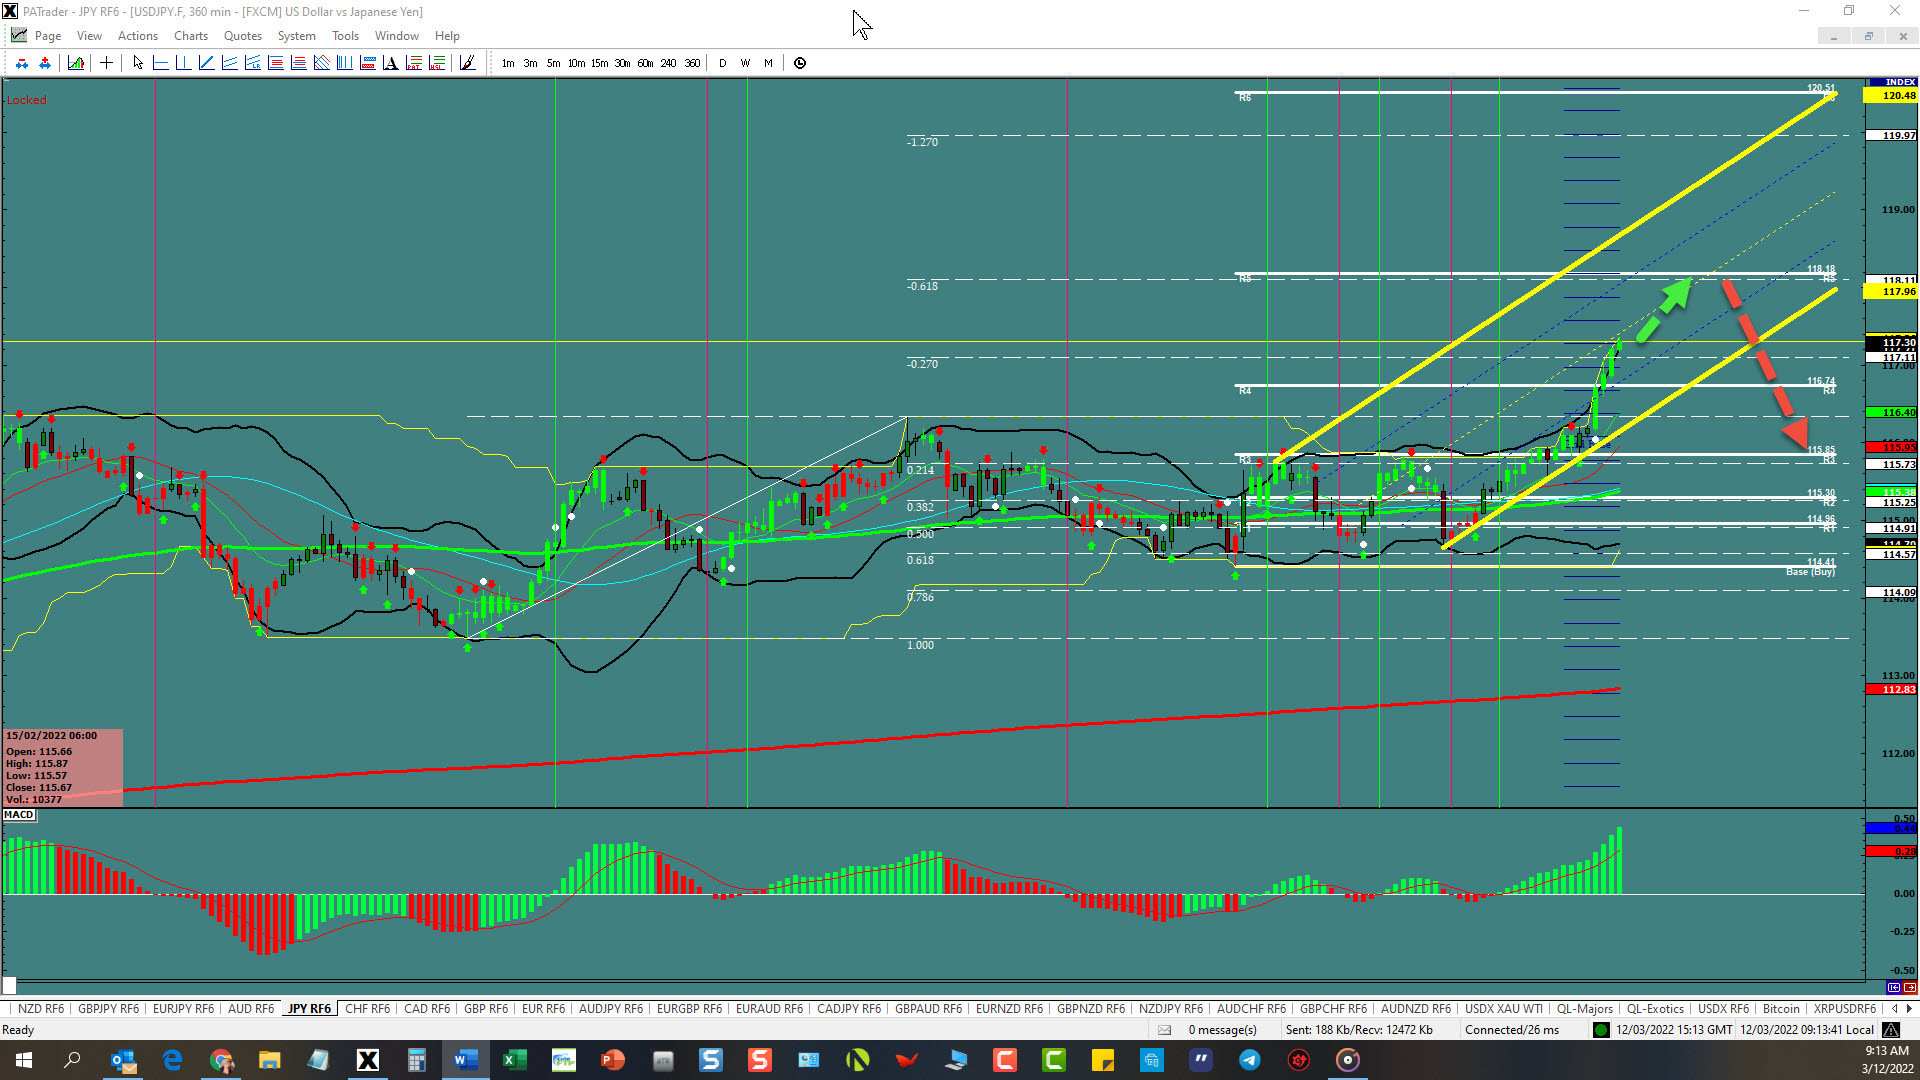Open the Bitcoin chart tab
The width and height of the screenshot is (1920, 1080).
1780,1009
